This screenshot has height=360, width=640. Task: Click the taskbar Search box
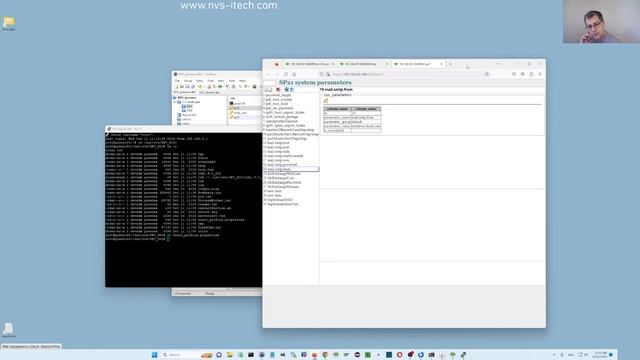coord(187,355)
